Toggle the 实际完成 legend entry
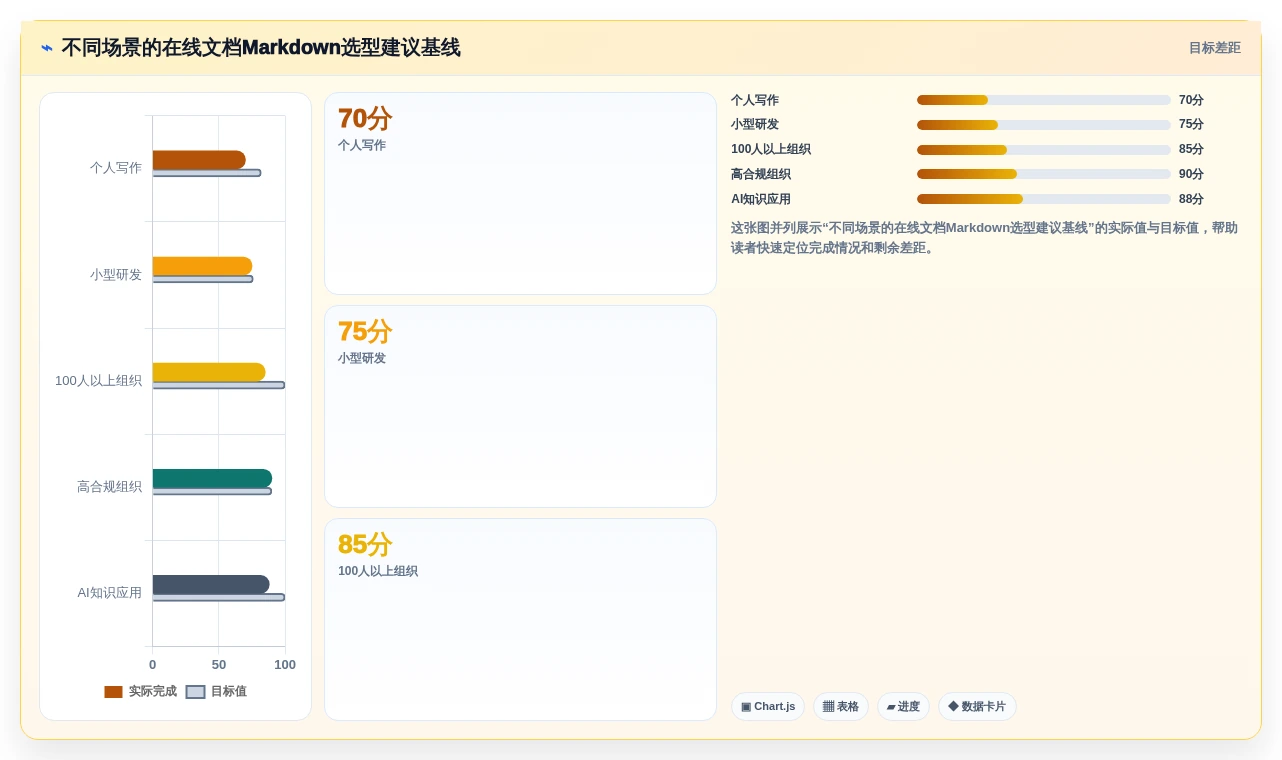The height and width of the screenshot is (760, 1282). coord(140,691)
